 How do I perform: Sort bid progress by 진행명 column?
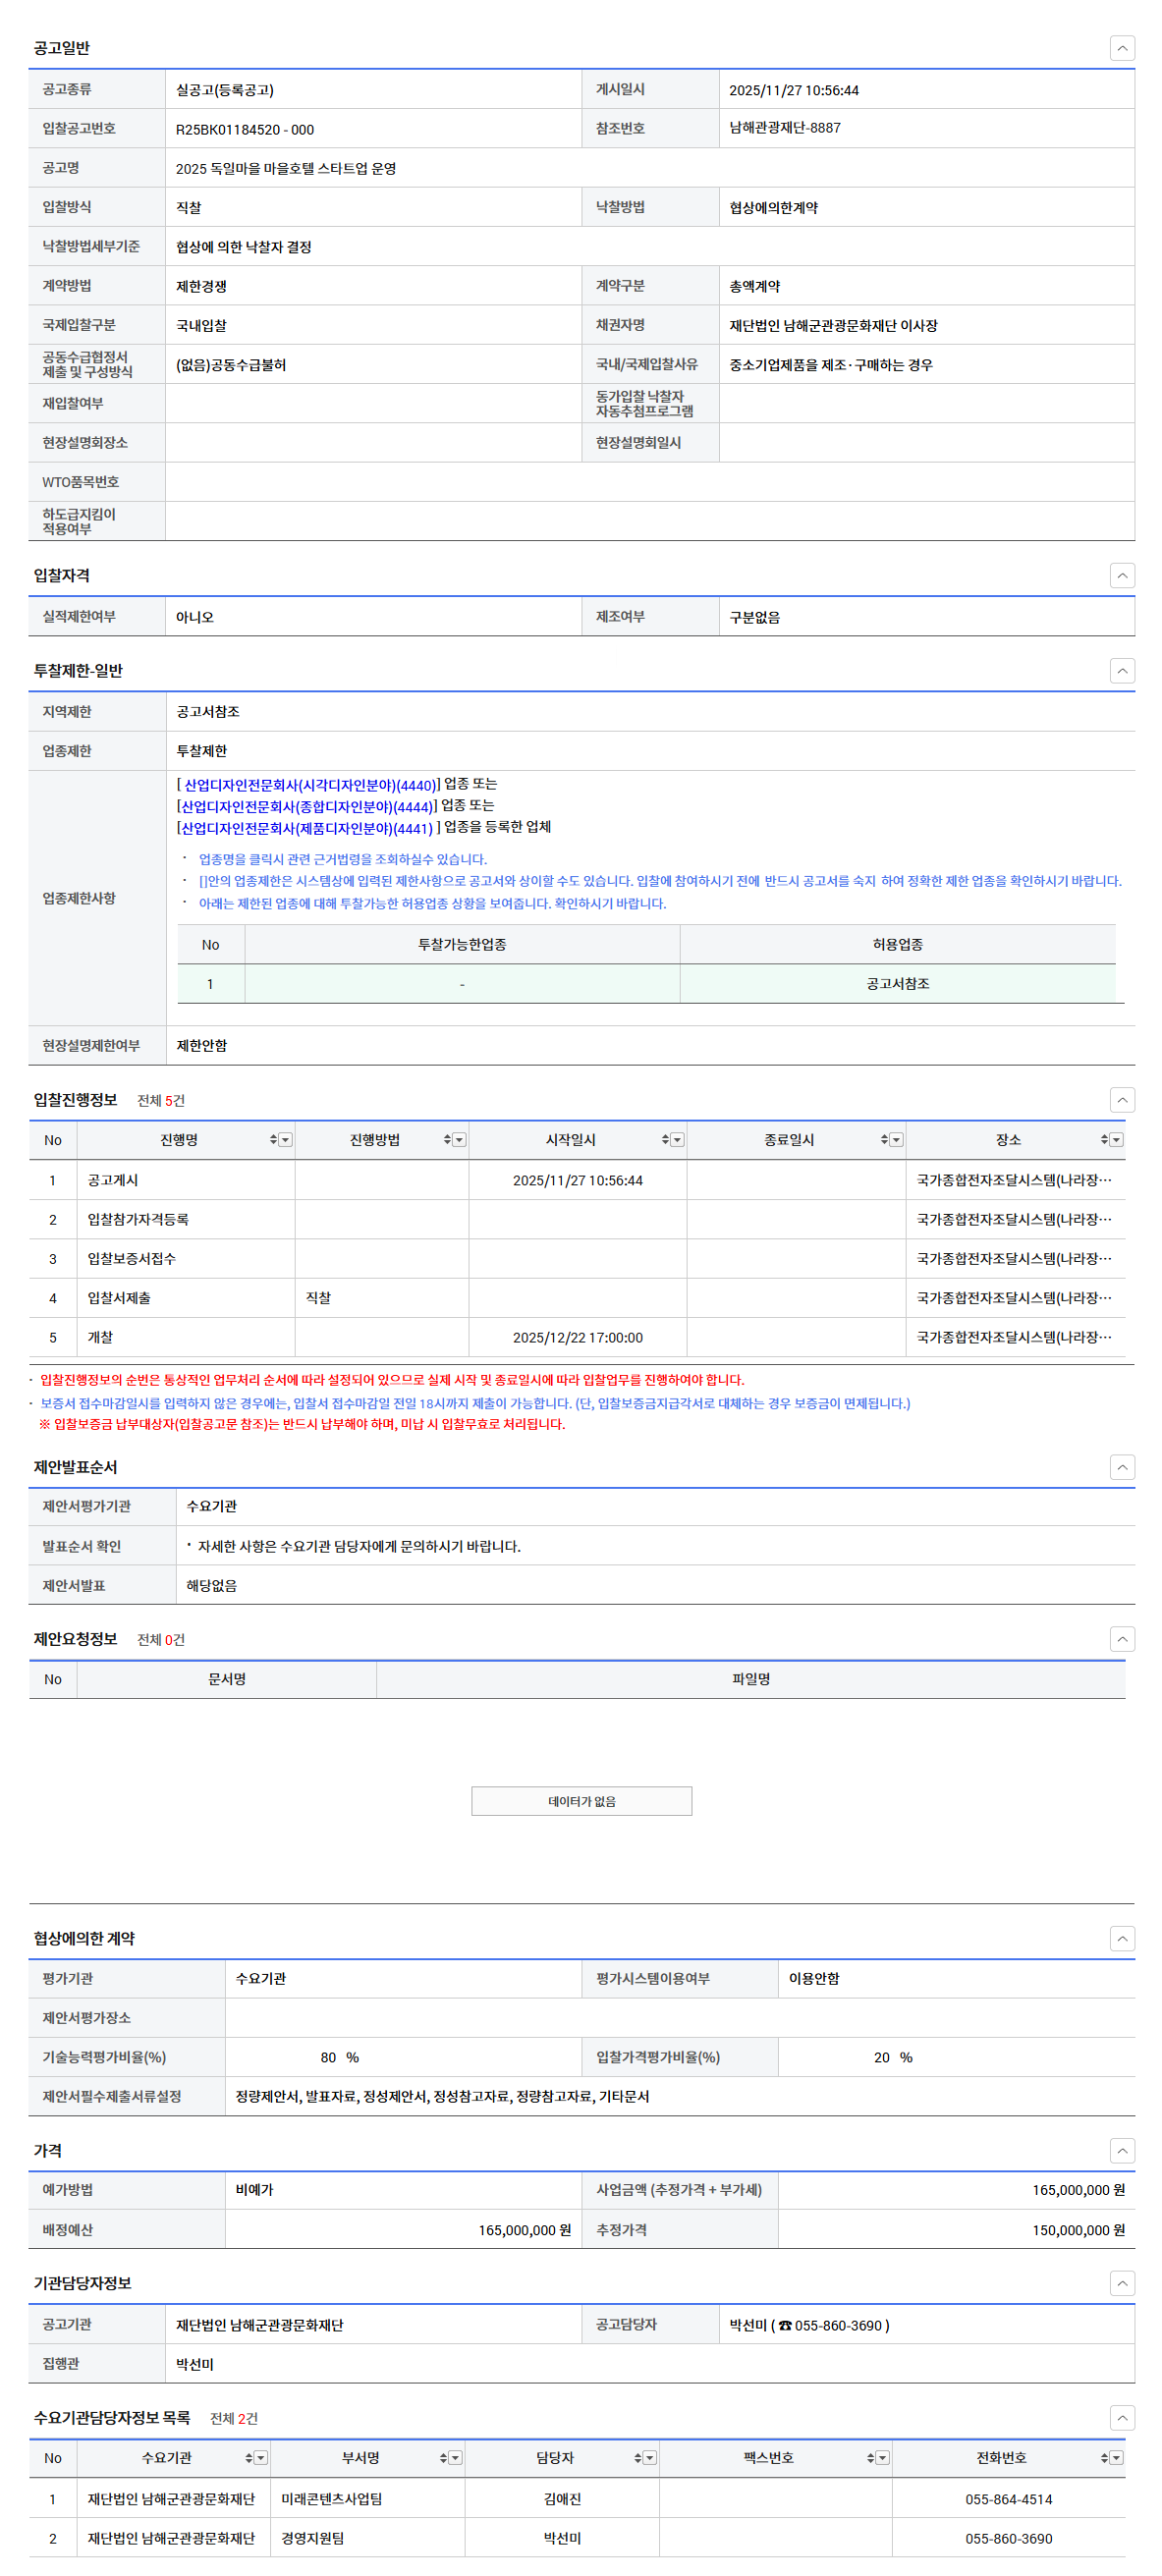pyautogui.click(x=273, y=1140)
